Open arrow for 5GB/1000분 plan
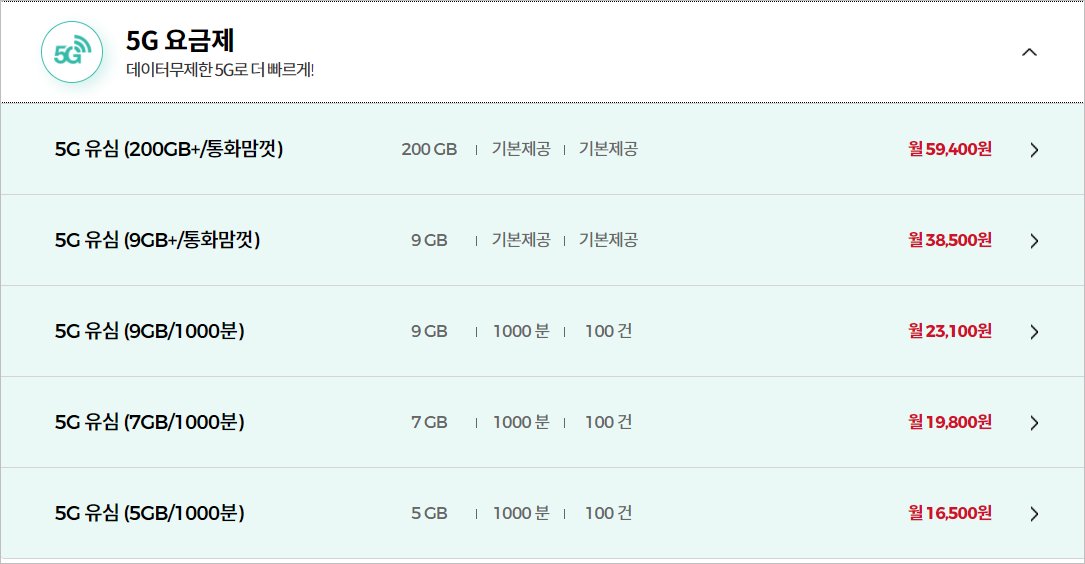1085x564 pixels. tap(1034, 514)
